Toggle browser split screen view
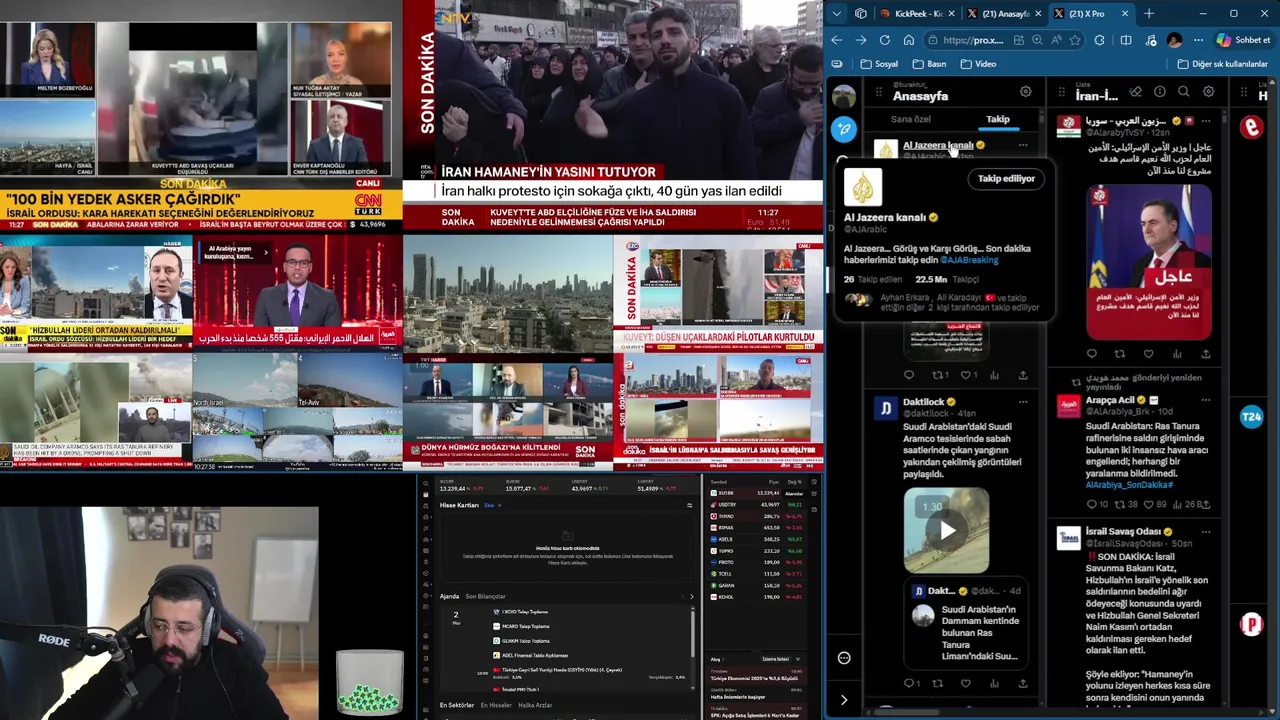Screen dimensions: 1280x720 click(1126, 40)
